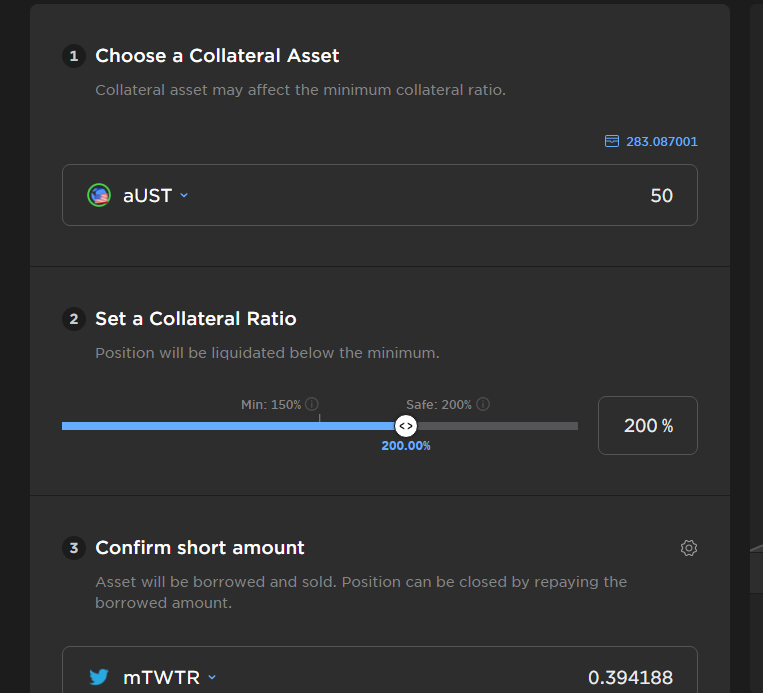The height and width of the screenshot is (693, 763).
Task: Click step 2 number badge
Action: pyautogui.click(x=74, y=319)
